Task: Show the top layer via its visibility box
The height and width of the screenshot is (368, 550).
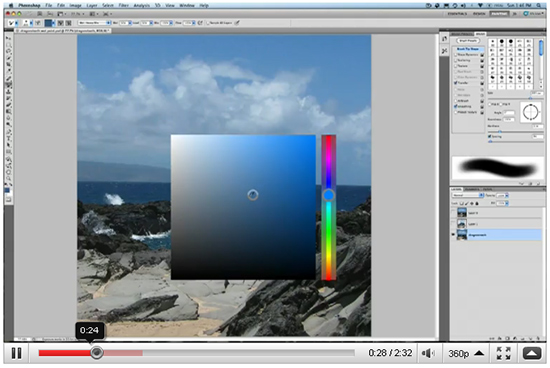Action: (453, 213)
